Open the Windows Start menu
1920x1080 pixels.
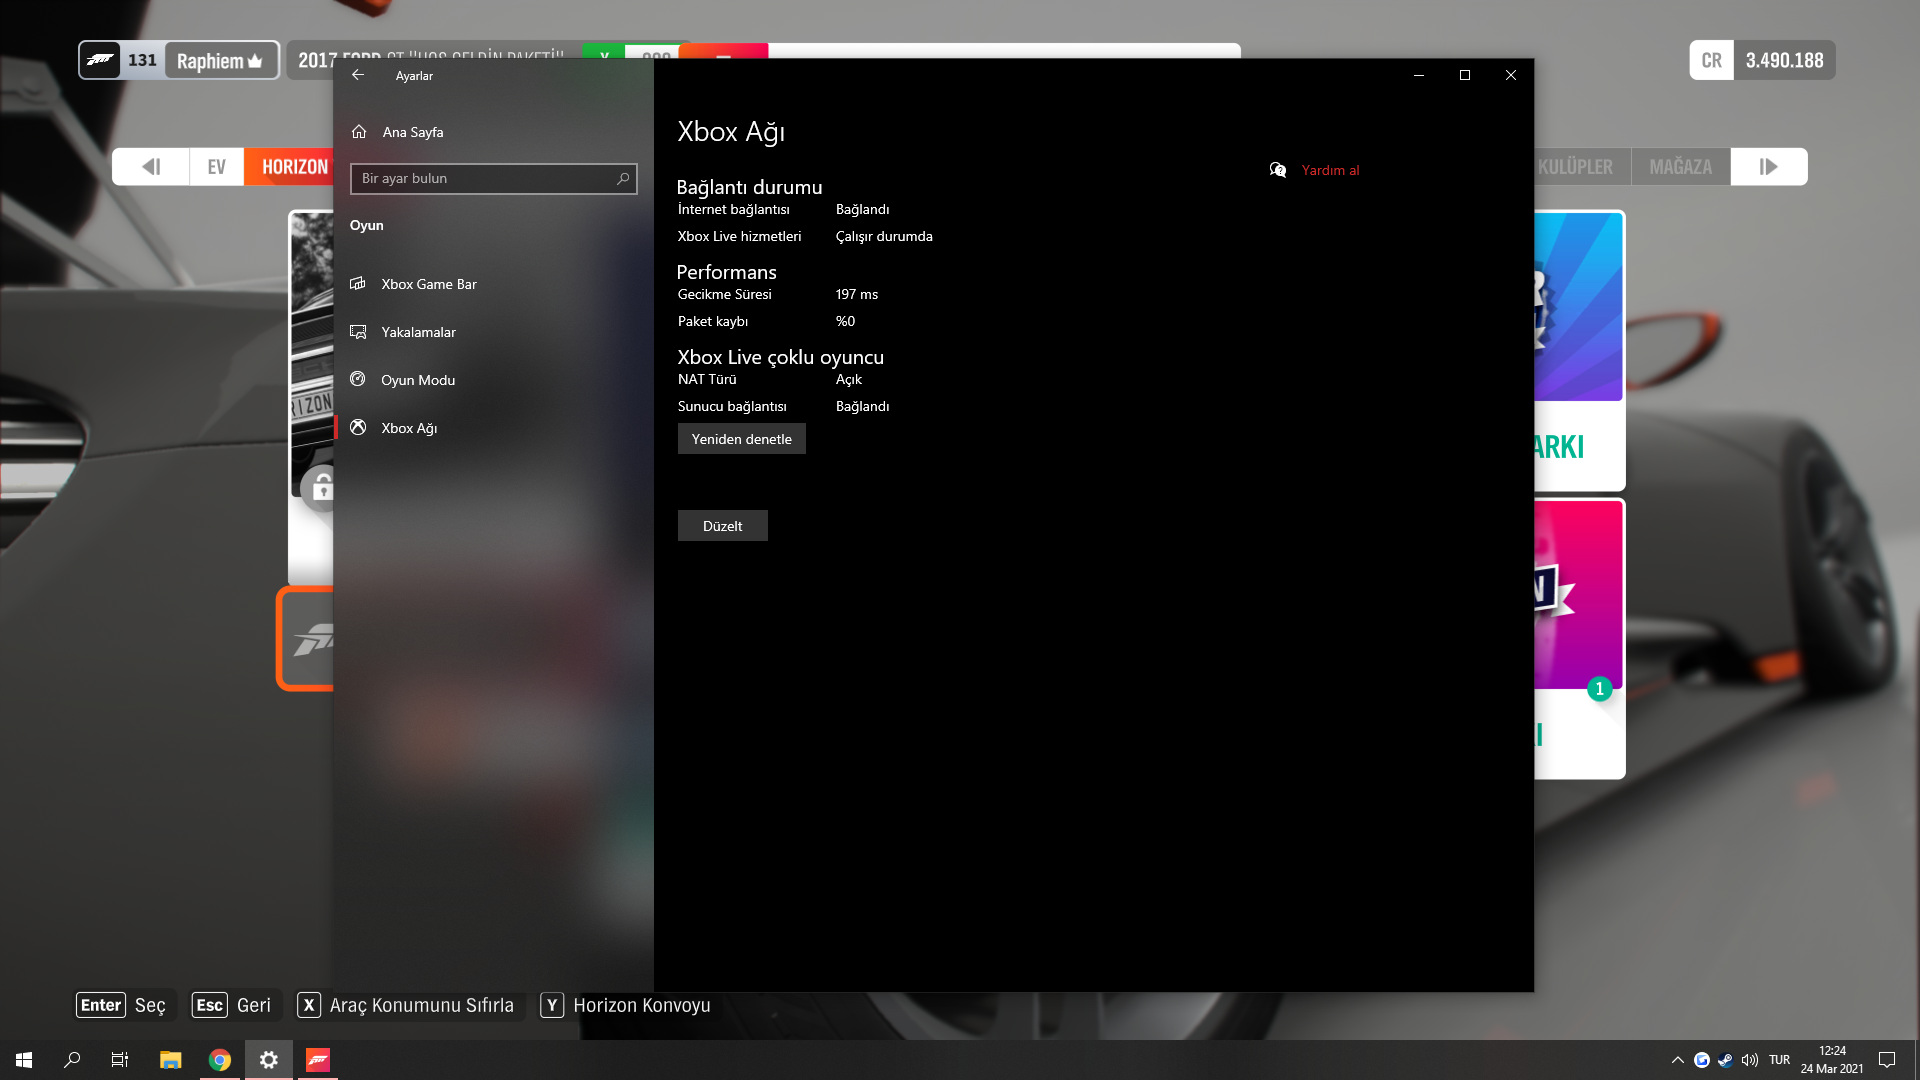tap(24, 1060)
